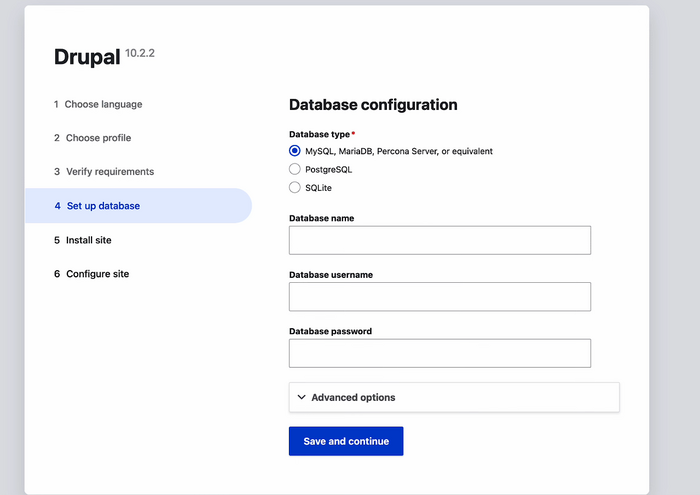This screenshot has height=495, width=700.
Task: Focus the Database username field
Action: [440, 297]
